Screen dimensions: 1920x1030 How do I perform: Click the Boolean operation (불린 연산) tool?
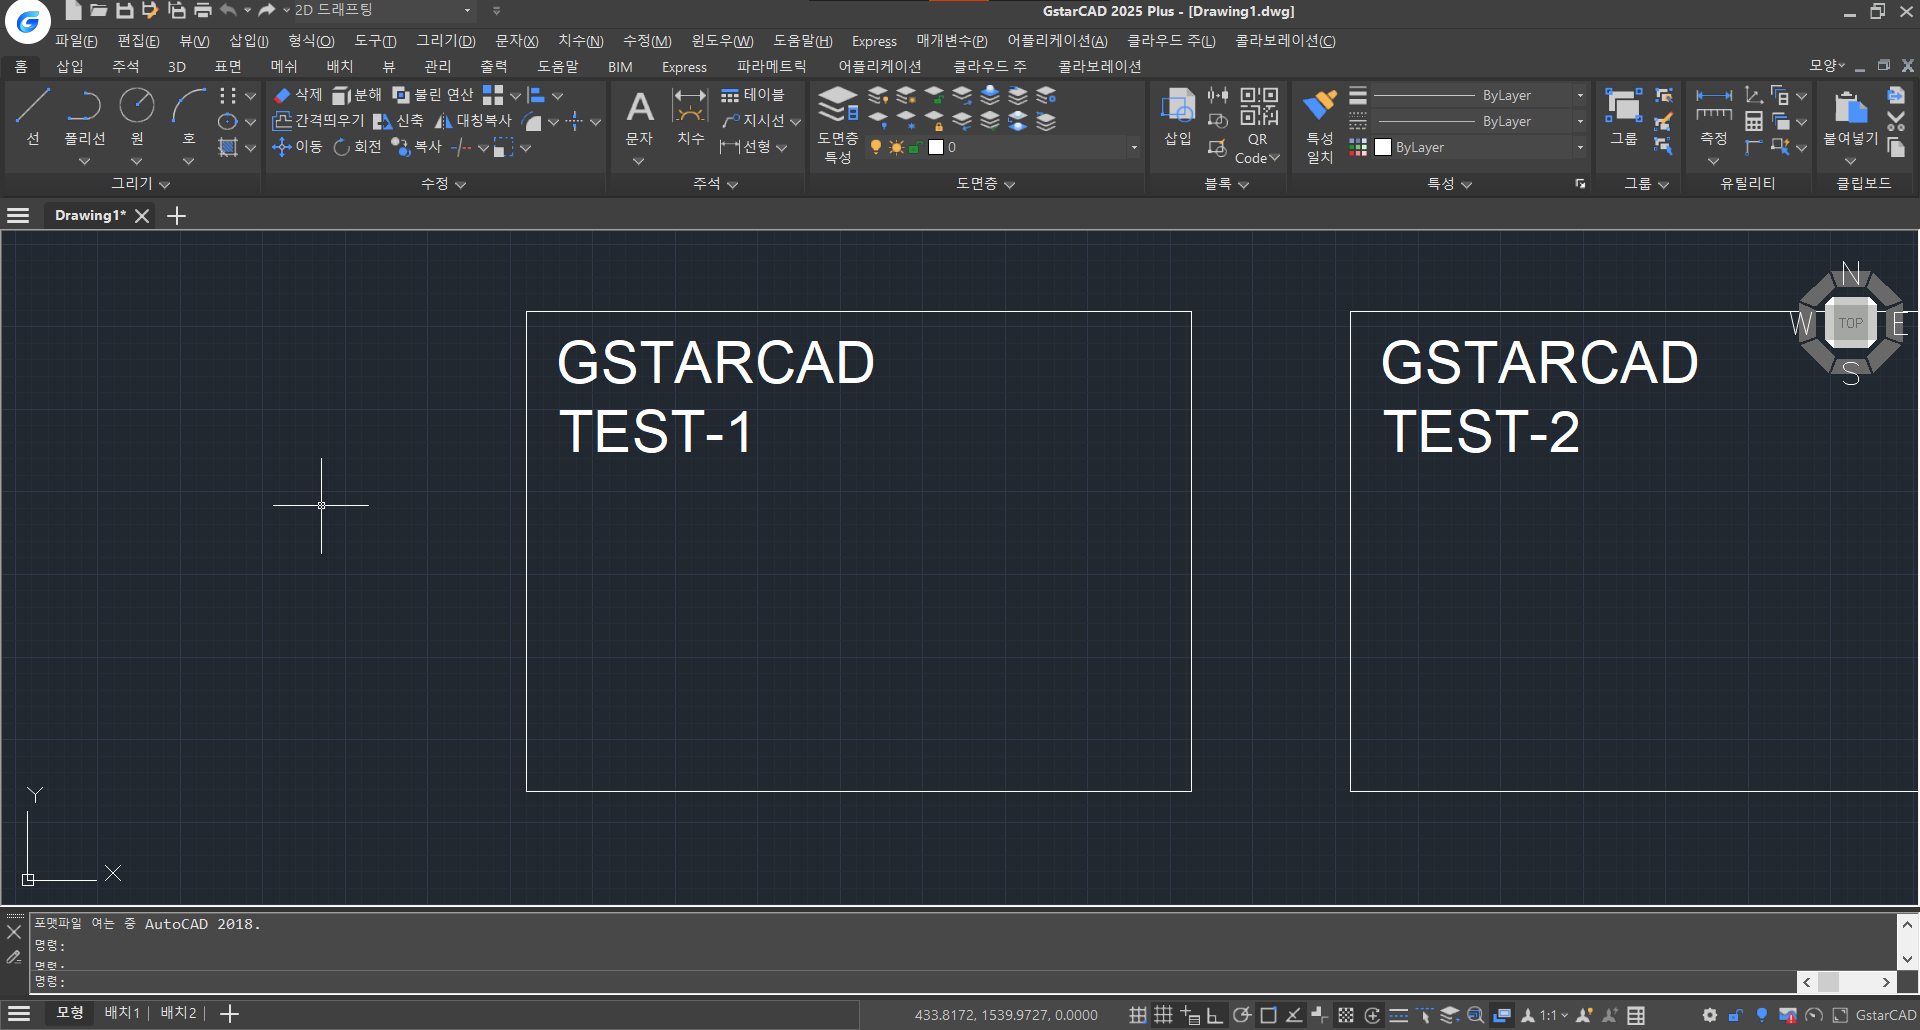pos(433,95)
